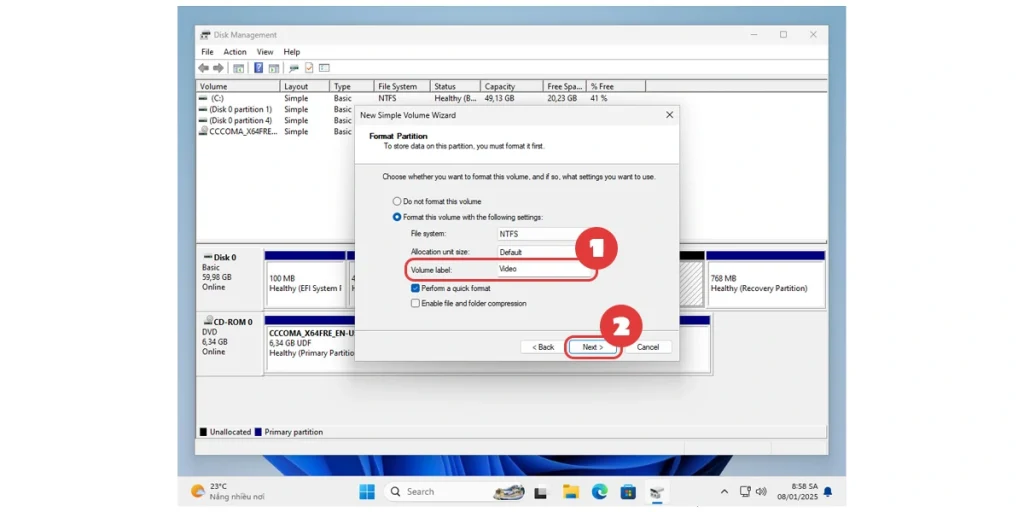Enable file and folder compression checkbox

[x=416, y=303]
